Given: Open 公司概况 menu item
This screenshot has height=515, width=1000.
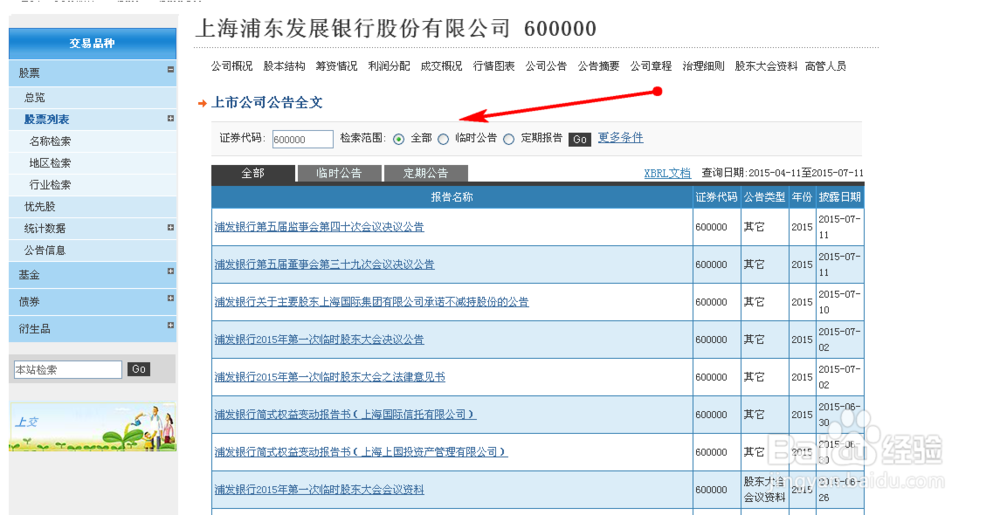Looking at the screenshot, I should [232, 66].
